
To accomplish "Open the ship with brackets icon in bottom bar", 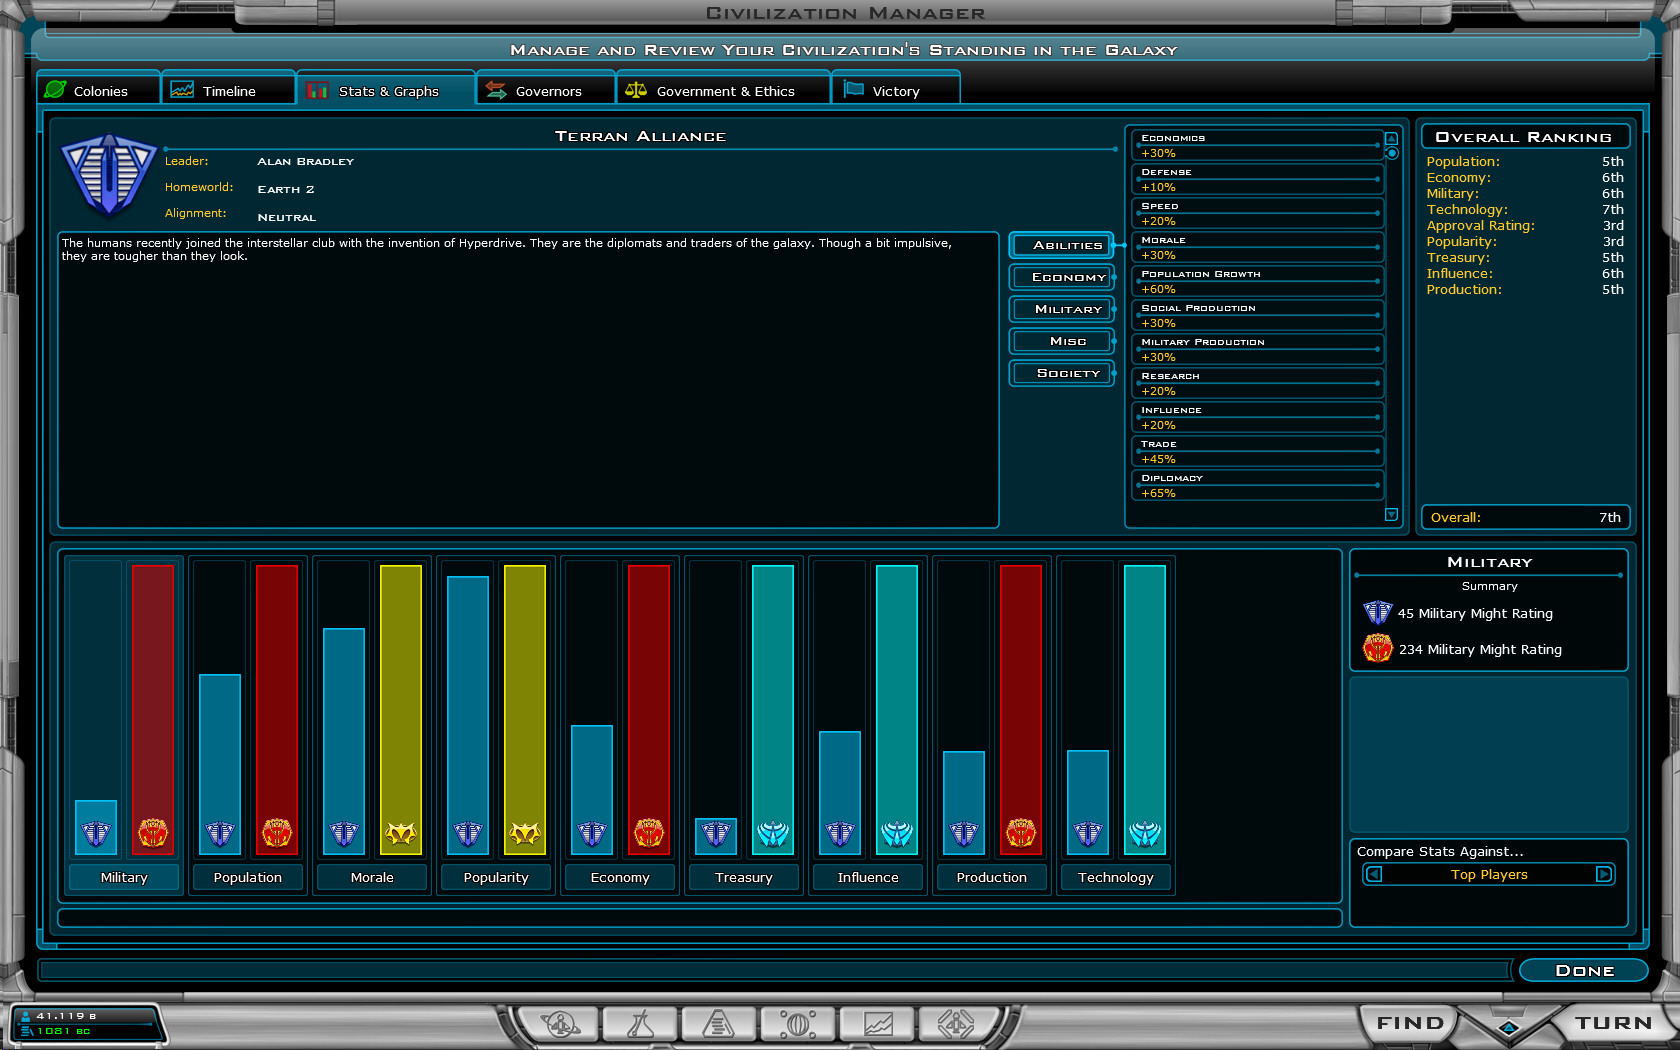I will point(956,1024).
